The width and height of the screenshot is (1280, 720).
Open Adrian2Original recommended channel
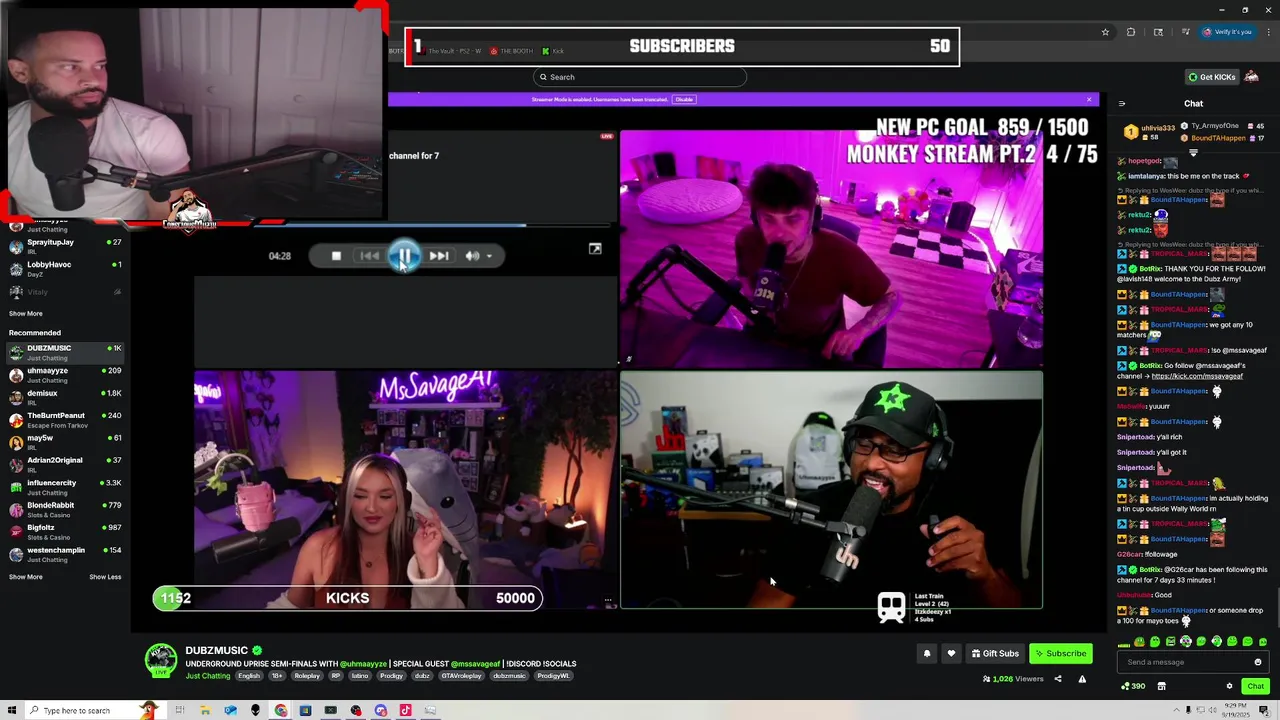click(x=65, y=464)
